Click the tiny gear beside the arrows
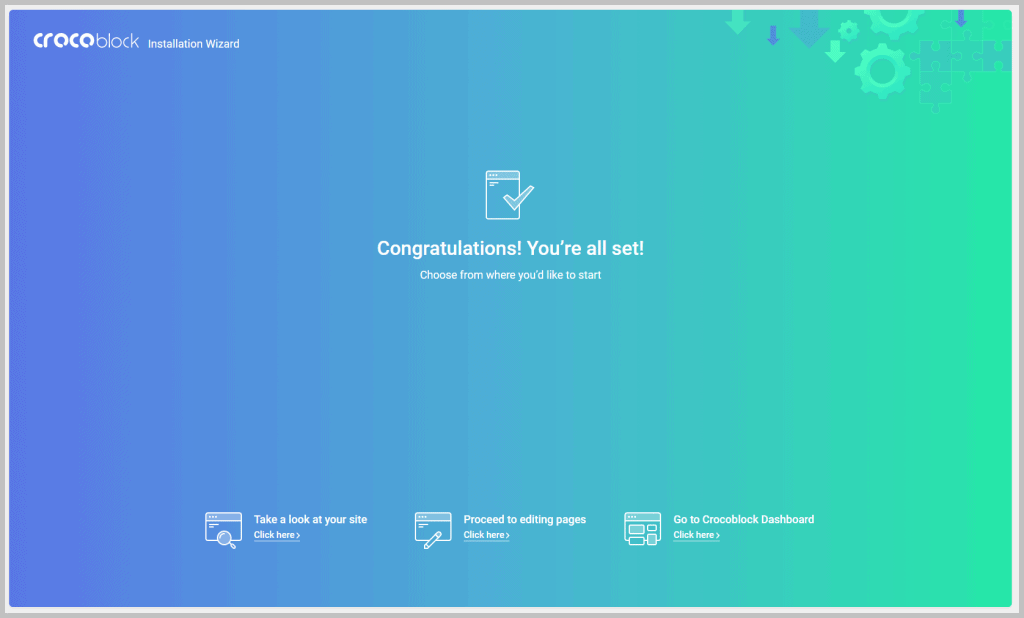Image resolution: width=1024 pixels, height=618 pixels. (x=849, y=30)
